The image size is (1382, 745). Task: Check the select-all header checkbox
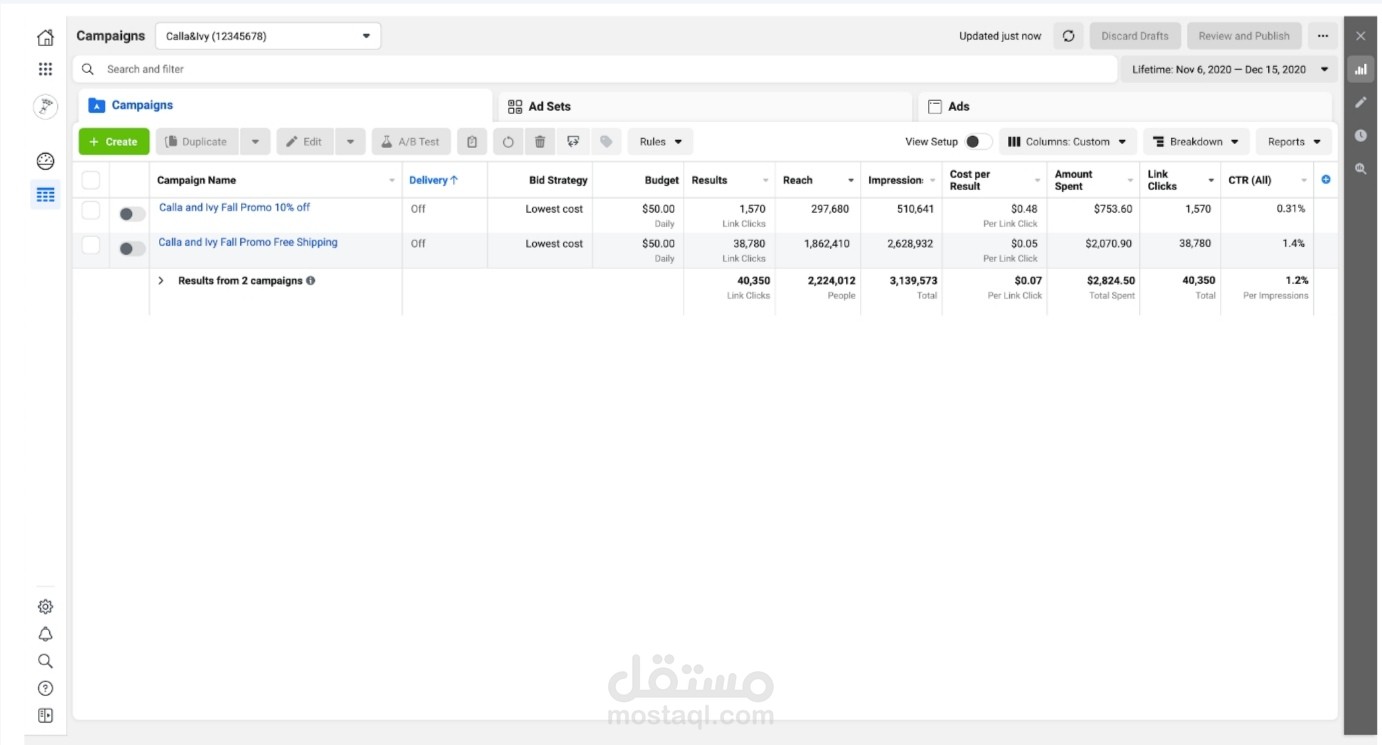pos(91,180)
